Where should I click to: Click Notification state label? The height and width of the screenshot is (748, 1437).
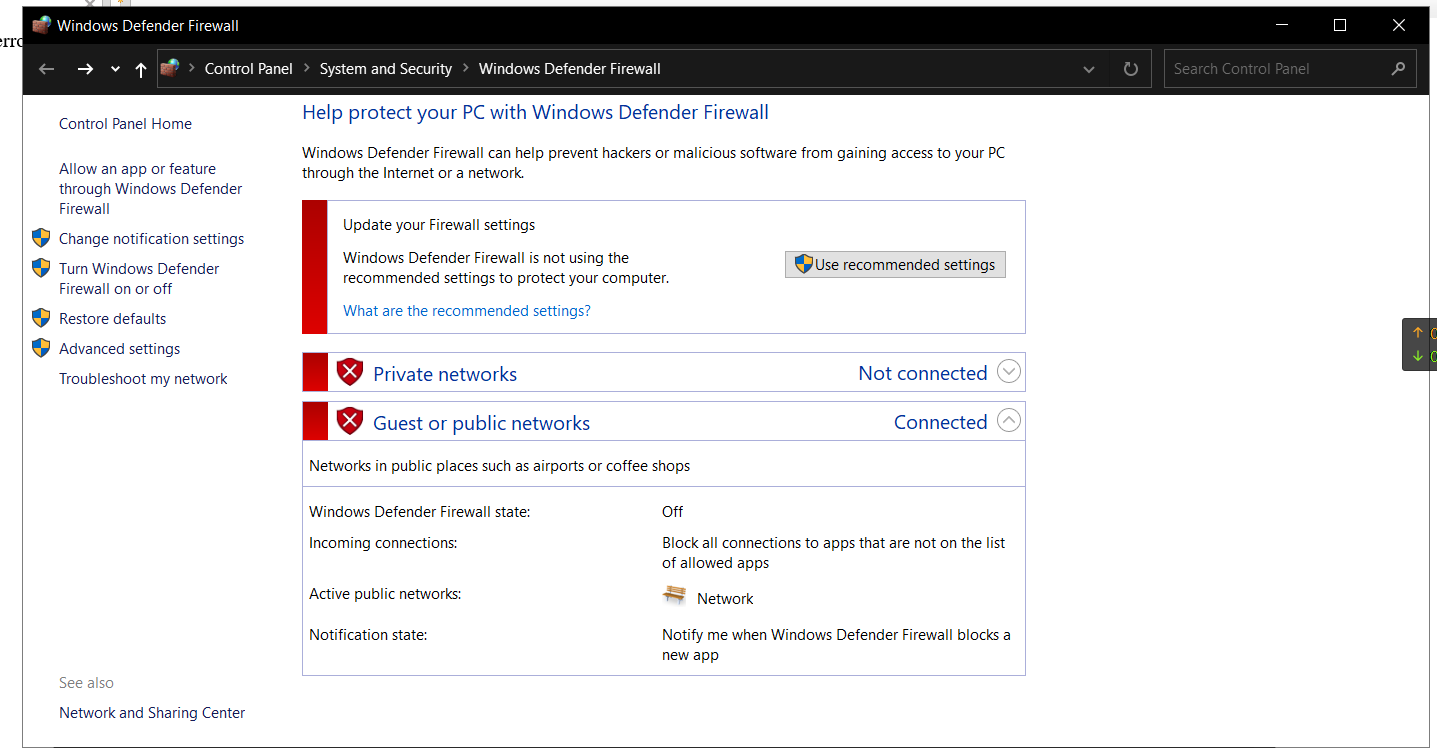click(368, 635)
